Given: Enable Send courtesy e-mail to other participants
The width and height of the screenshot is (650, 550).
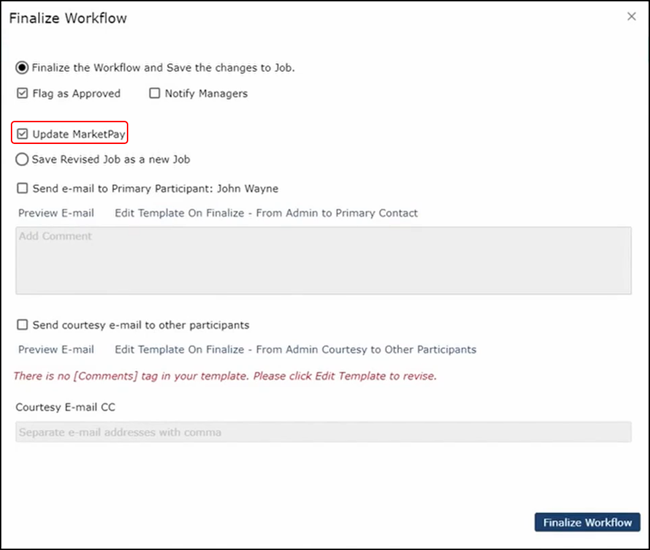Looking at the screenshot, I should (x=23, y=325).
